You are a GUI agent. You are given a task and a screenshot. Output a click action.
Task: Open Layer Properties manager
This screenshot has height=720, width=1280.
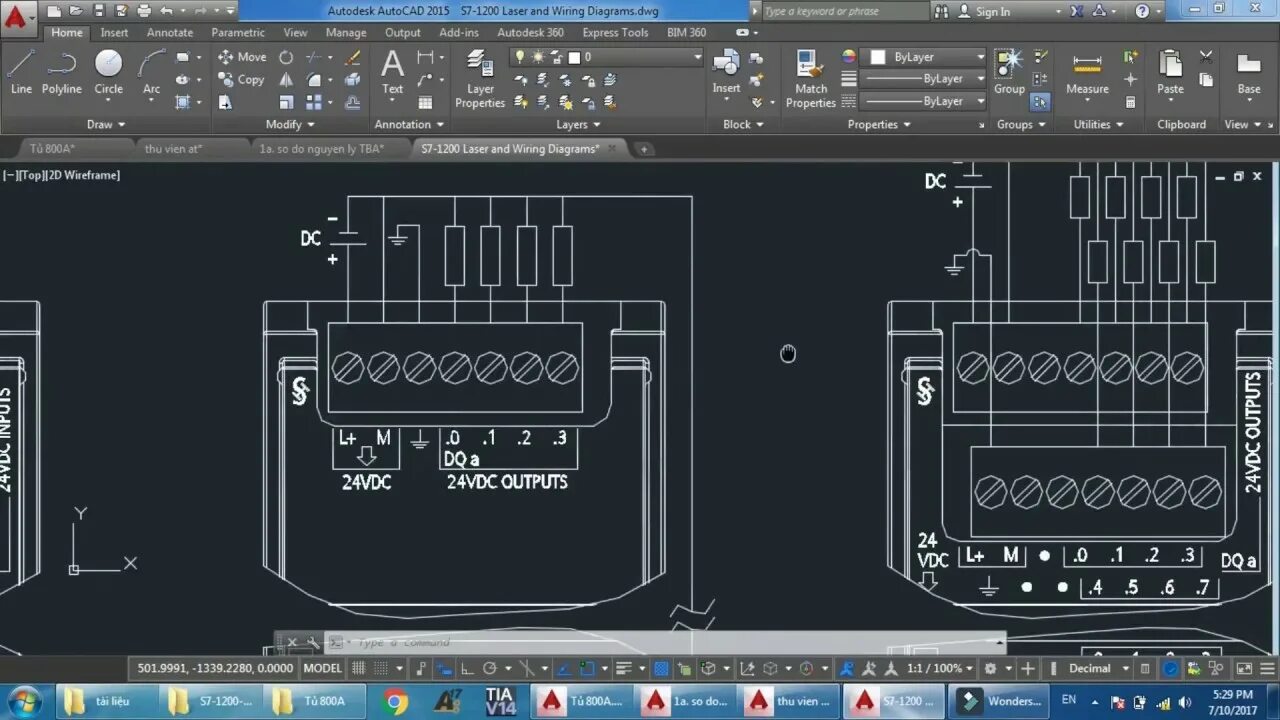[x=480, y=80]
